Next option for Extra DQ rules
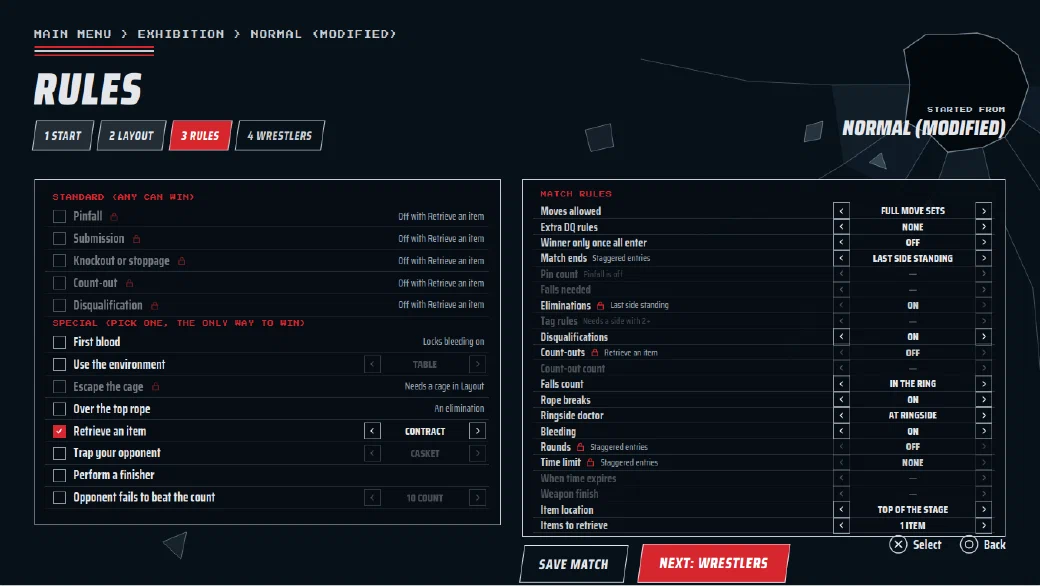 click(x=984, y=227)
